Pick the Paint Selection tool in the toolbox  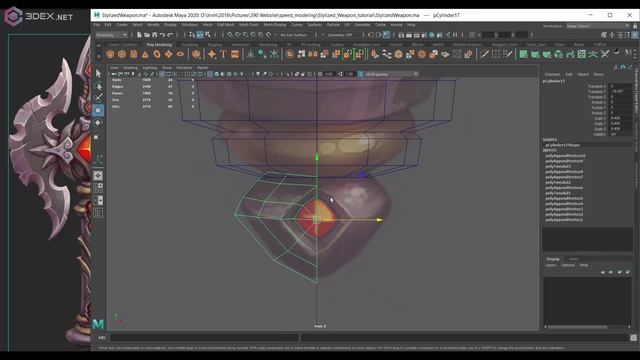[x=98, y=98]
